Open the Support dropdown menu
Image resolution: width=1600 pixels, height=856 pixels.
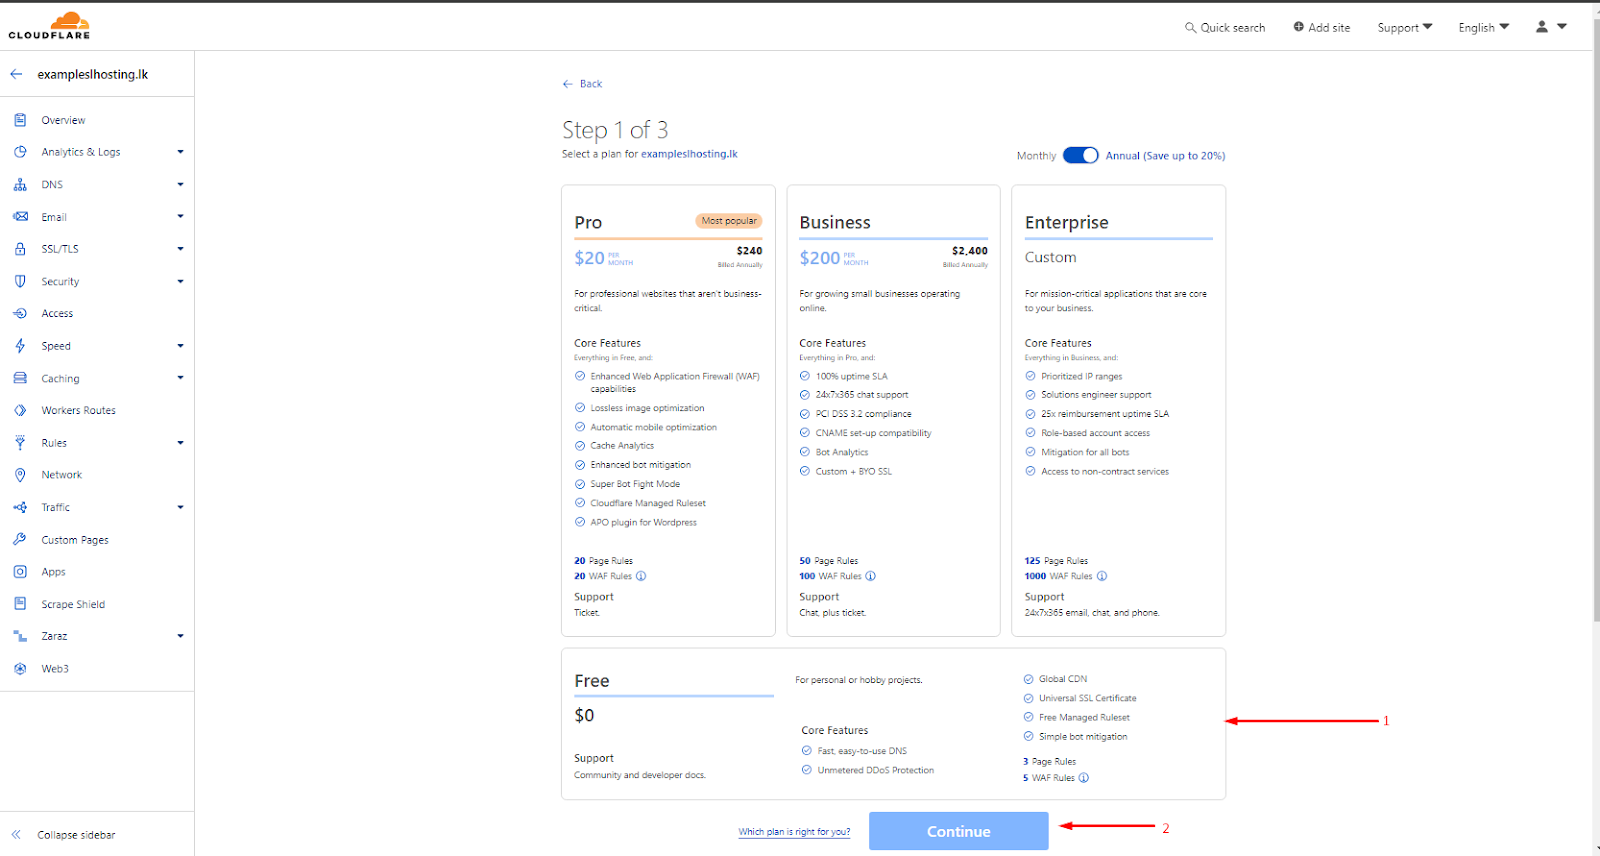(1404, 28)
